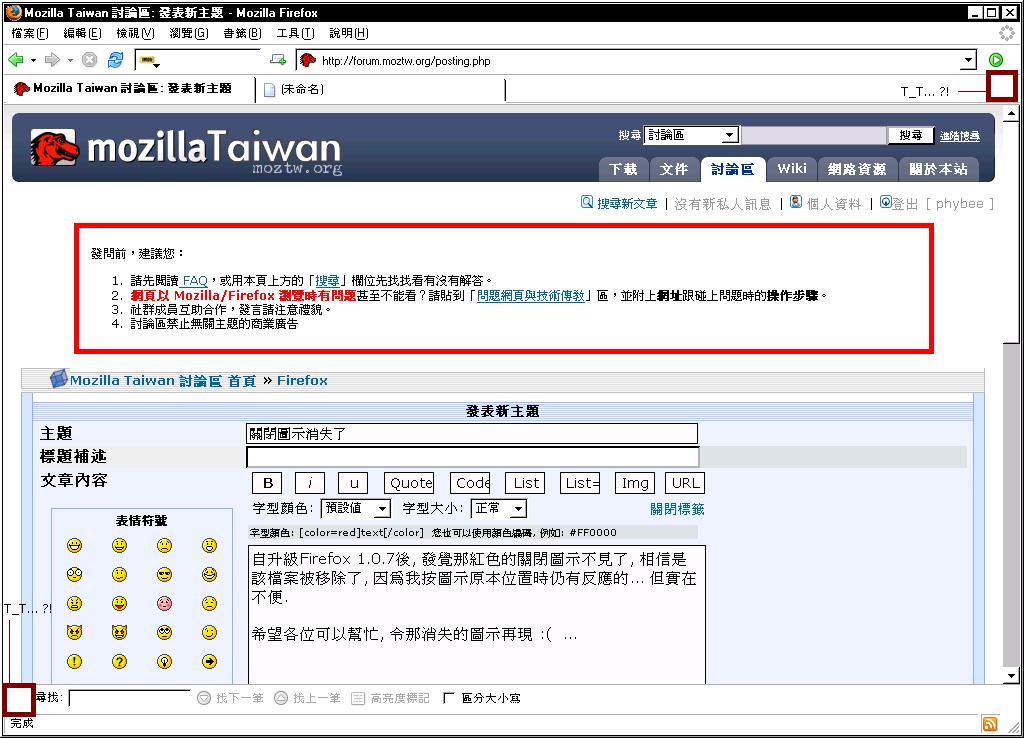Open the FAQ link in the notice
The width and height of the screenshot is (1024, 738).
click(x=195, y=281)
